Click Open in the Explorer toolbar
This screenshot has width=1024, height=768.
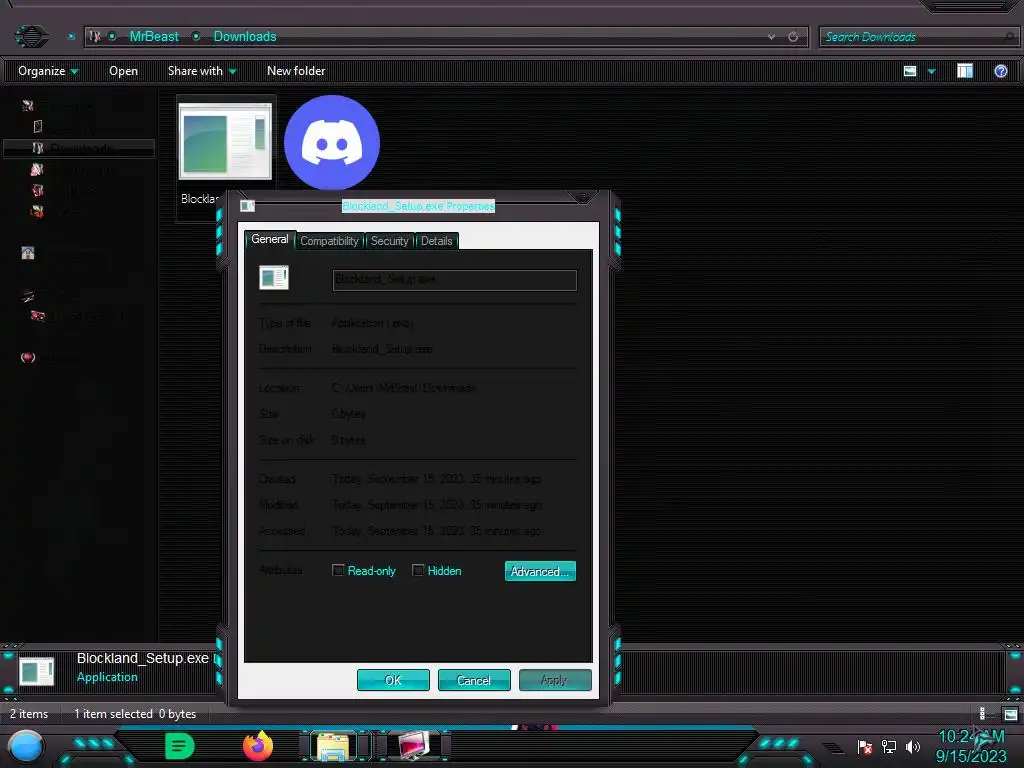pos(123,71)
